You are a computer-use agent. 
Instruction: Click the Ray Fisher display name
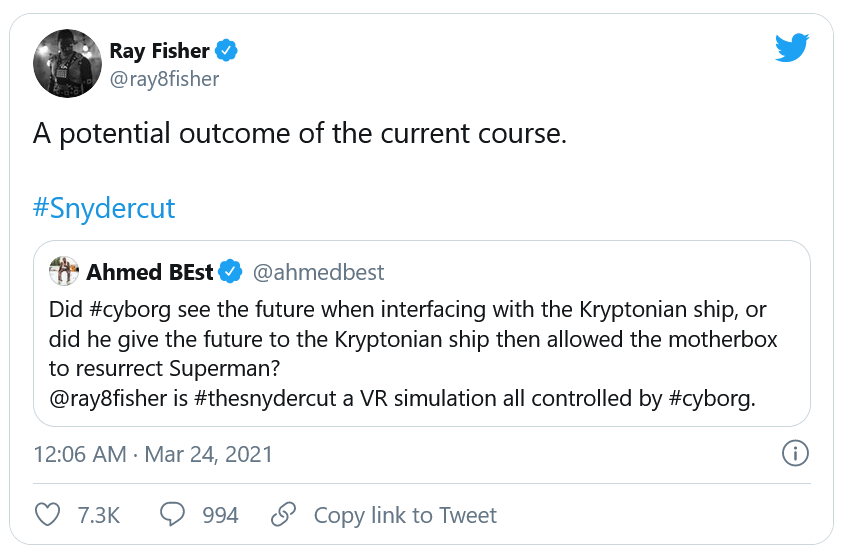(x=160, y=51)
